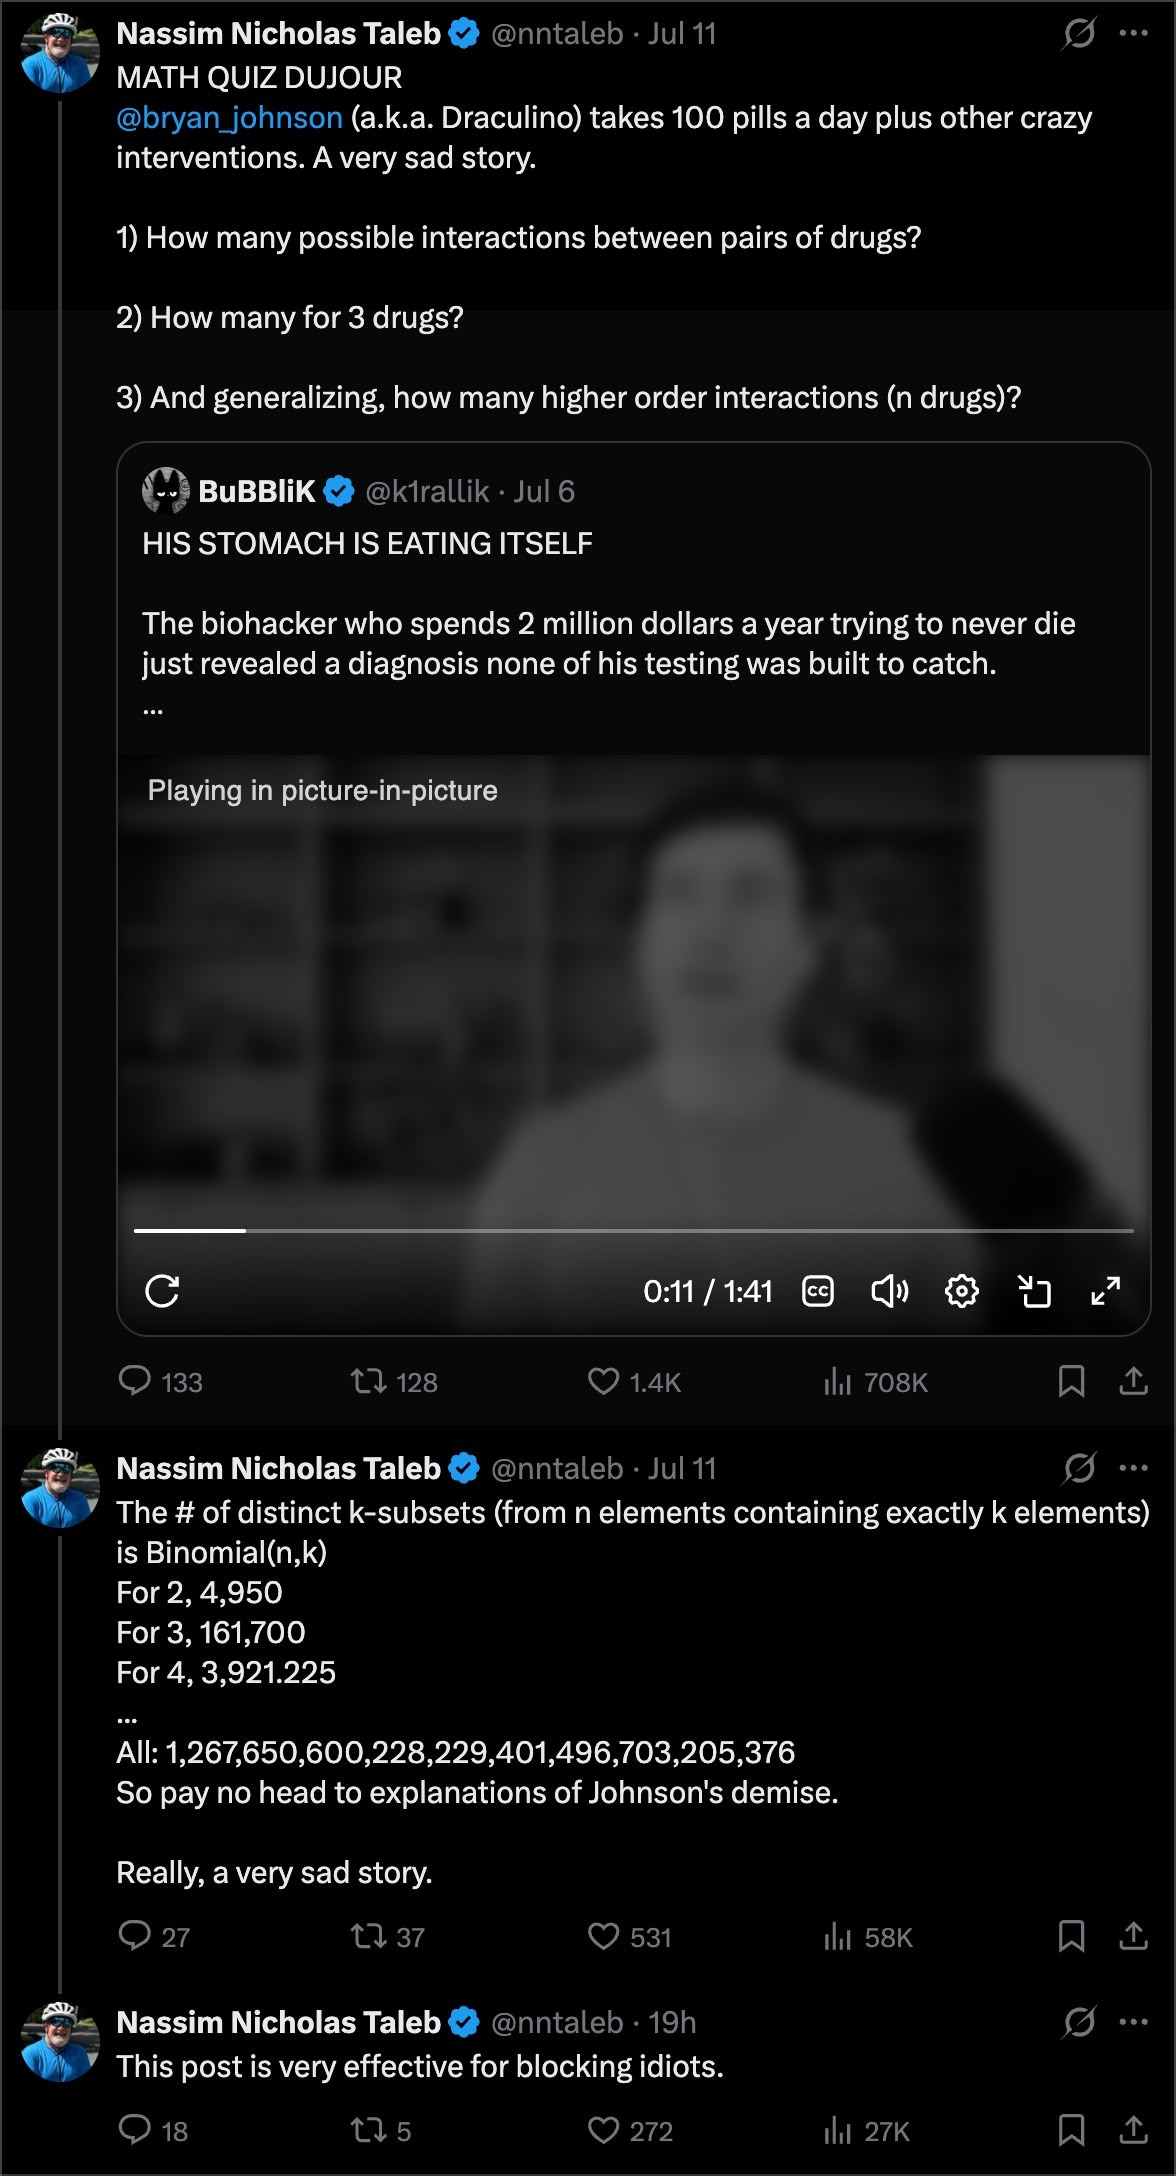This screenshot has width=1176, height=2176.
Task: Bookmark the Binomial(n,k) post
Action: pos(1071,1937)
